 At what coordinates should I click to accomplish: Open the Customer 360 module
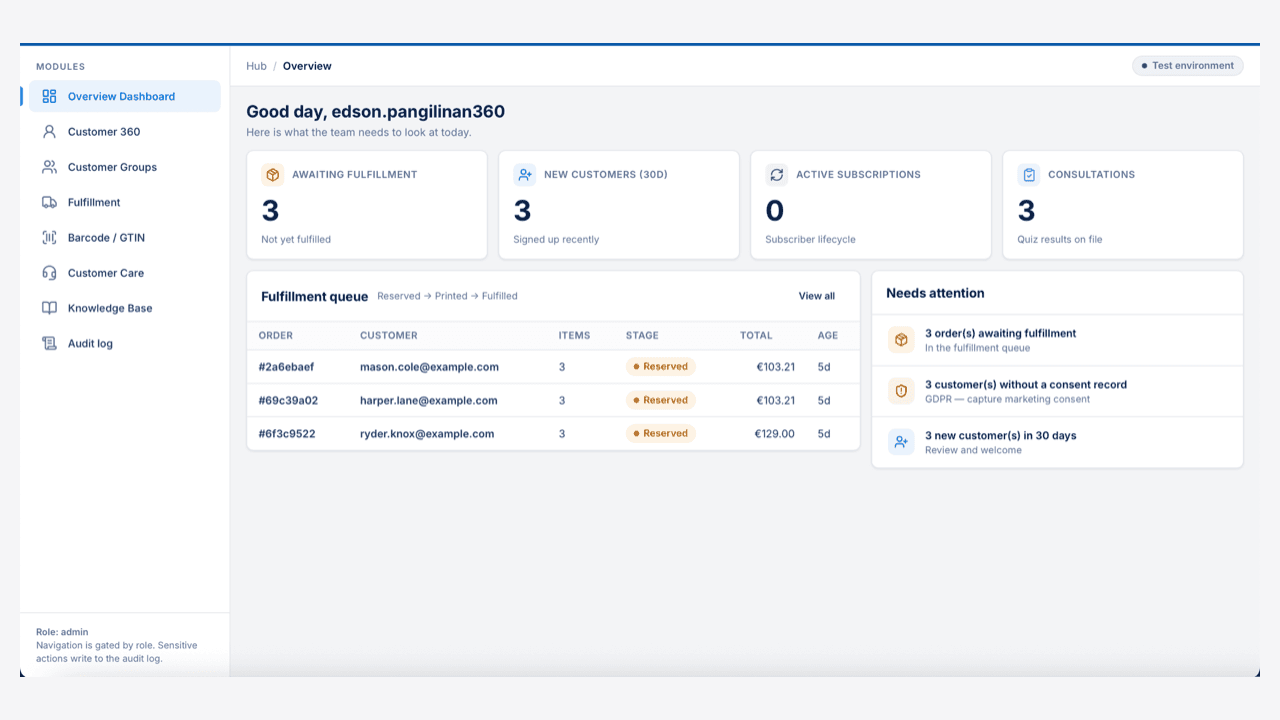coord(125,132)
